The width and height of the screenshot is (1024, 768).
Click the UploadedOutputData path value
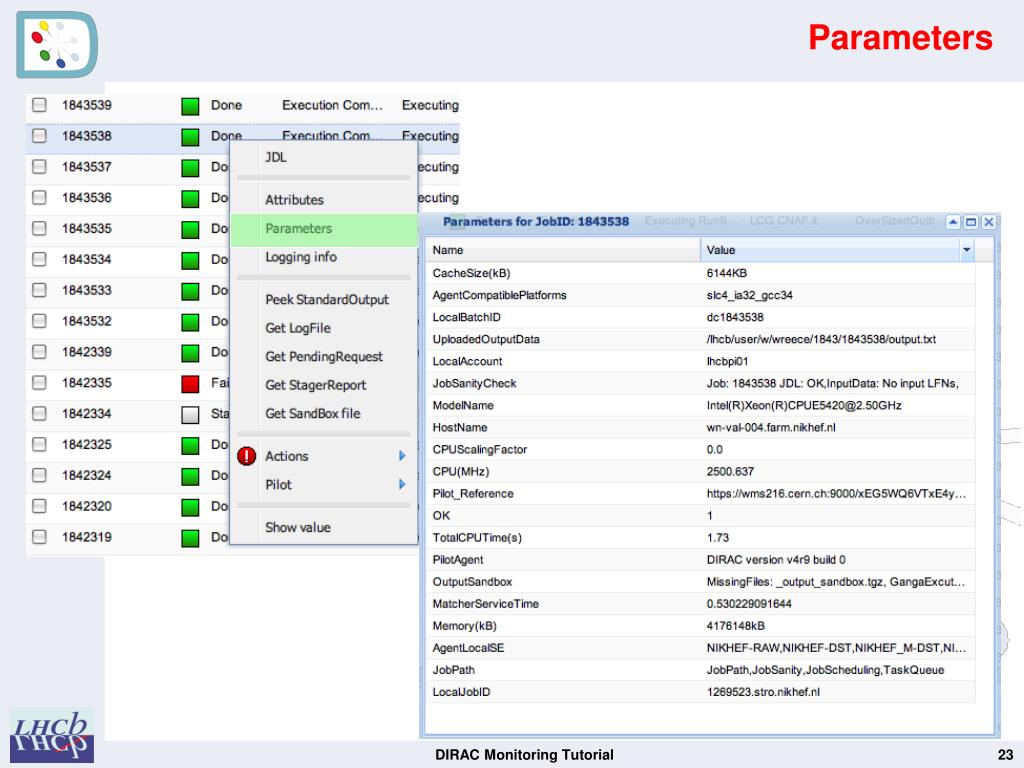[821, 340]
